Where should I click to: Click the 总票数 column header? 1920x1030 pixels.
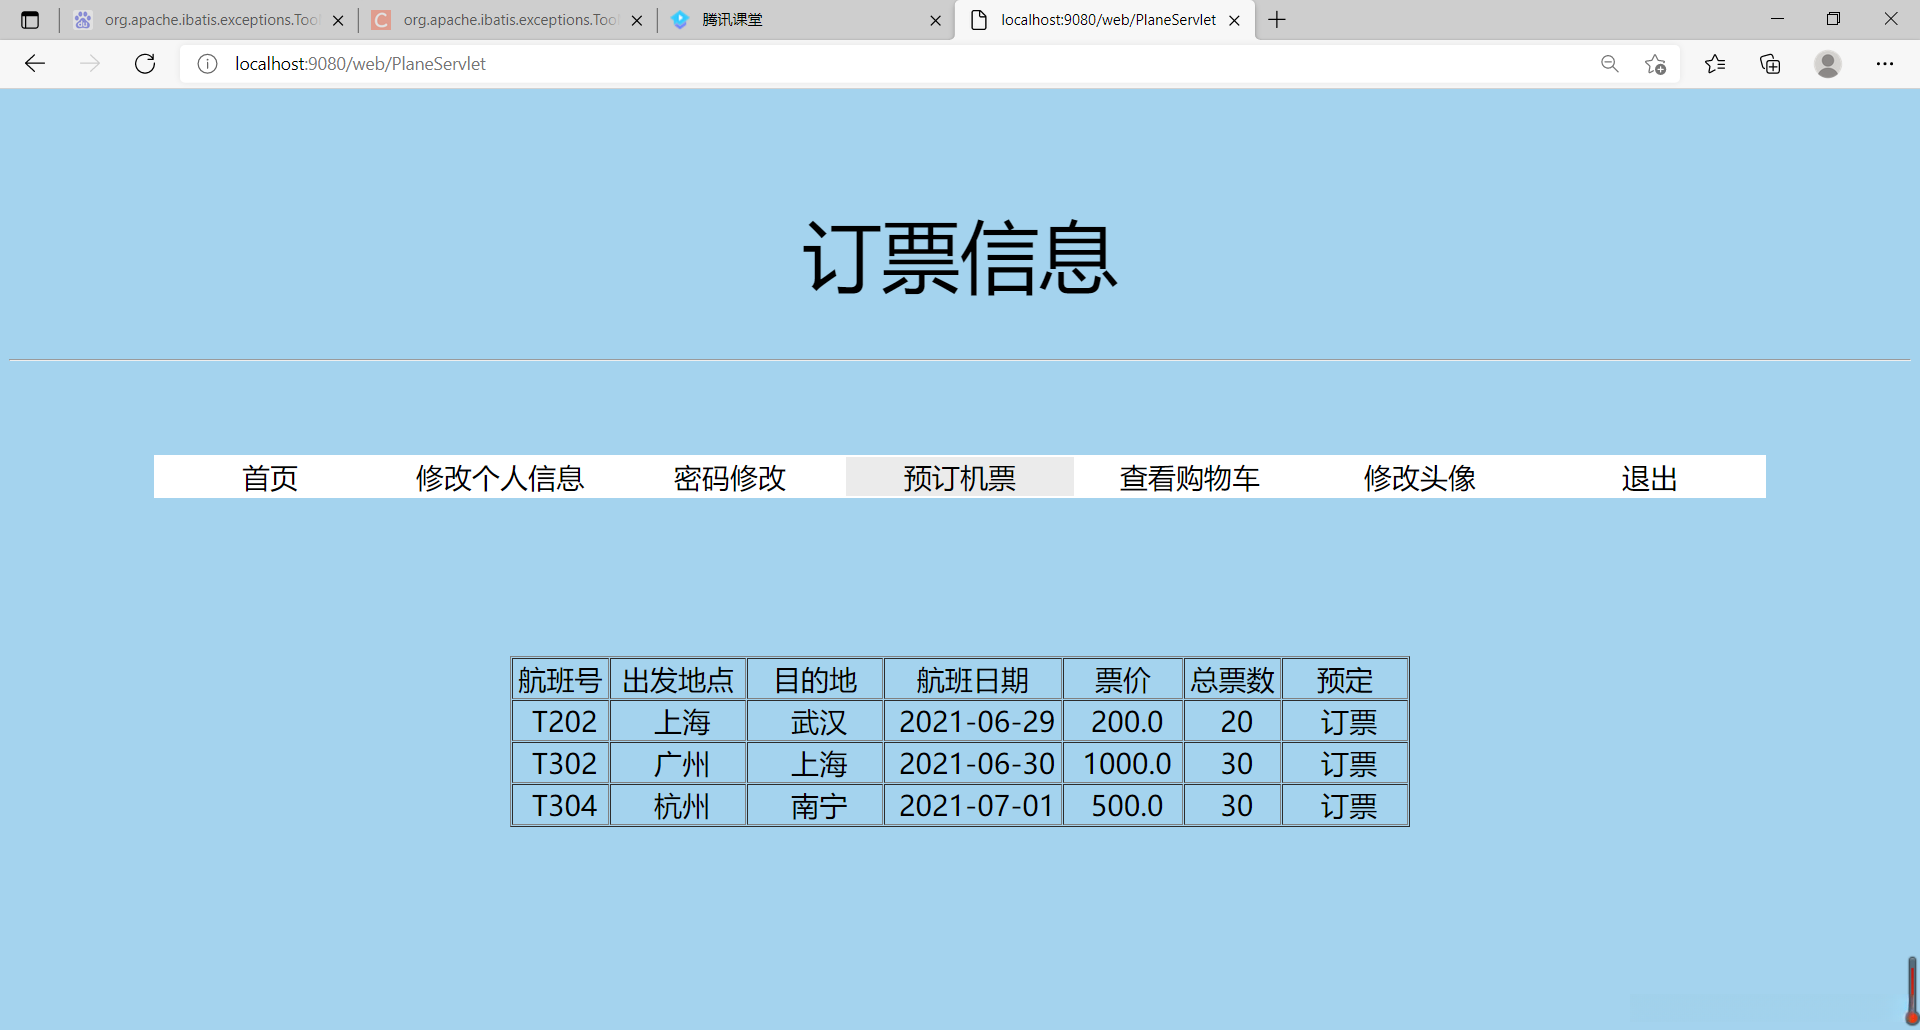tap(1233, 680)
